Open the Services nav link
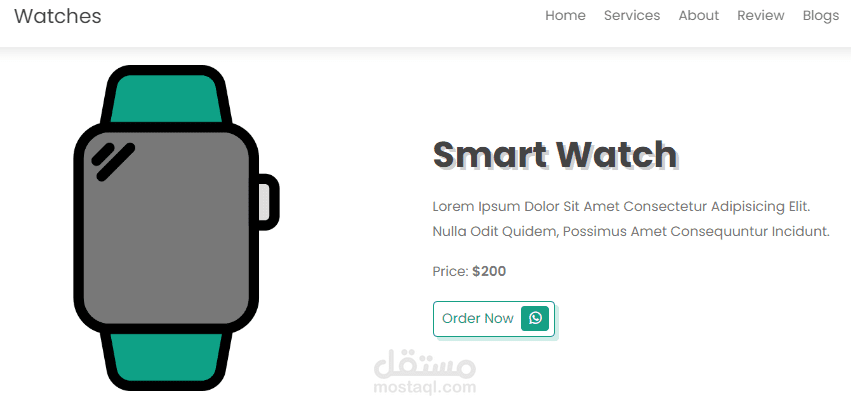851x404 pixels. pyautogui.click(x=632, y=16)
